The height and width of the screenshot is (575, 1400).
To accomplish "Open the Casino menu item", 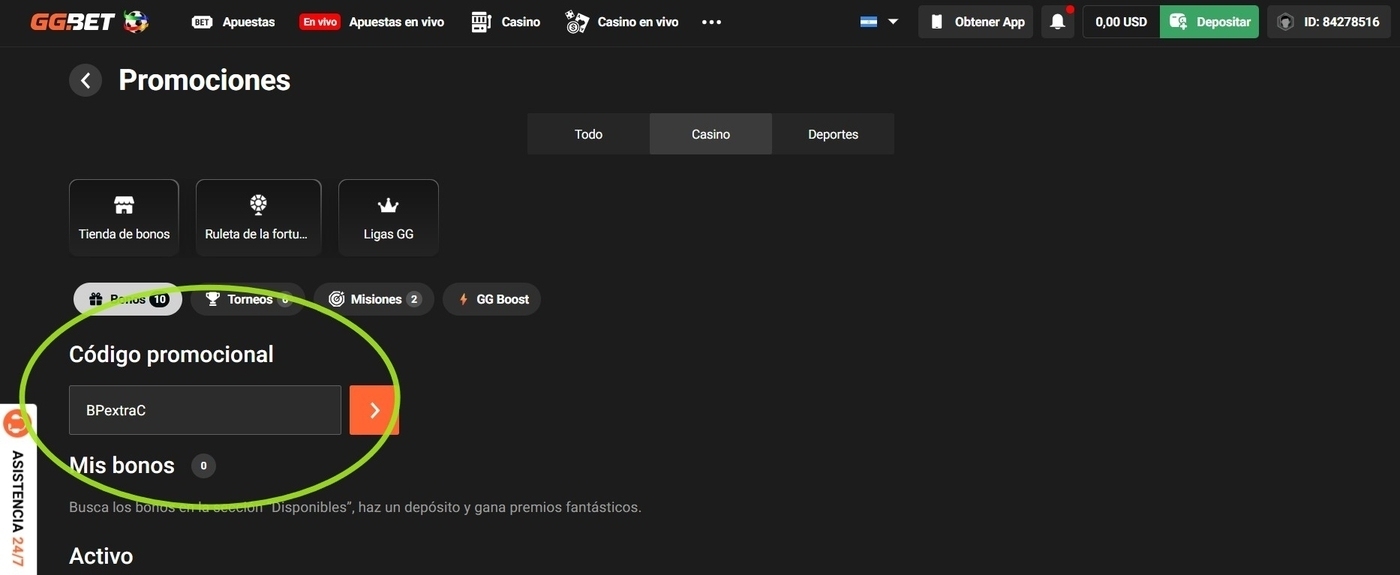I will 505,22.
